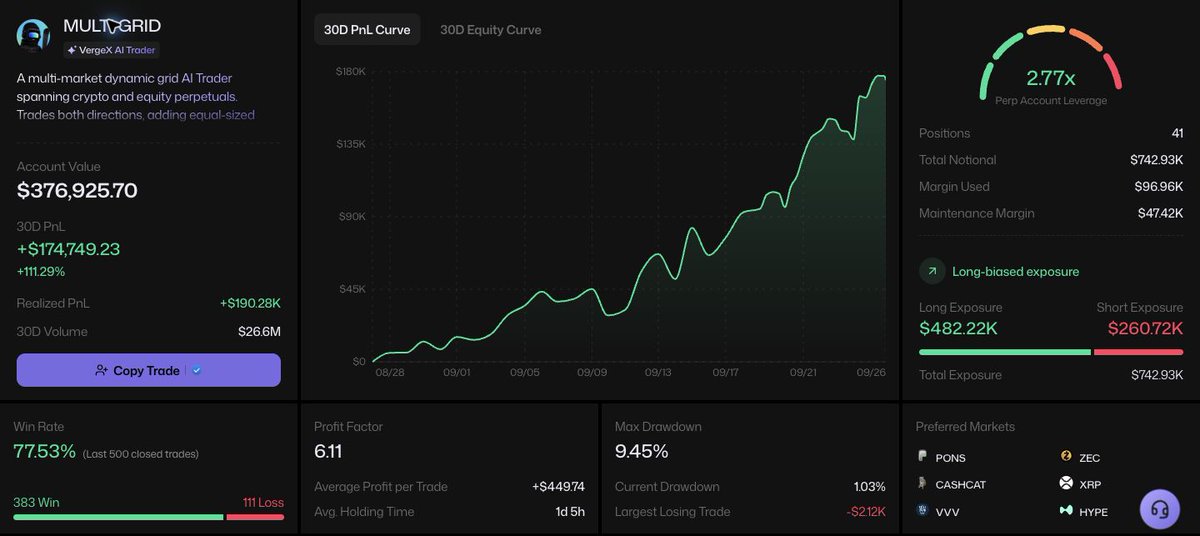
Task: Click the Short Exposure $260.72K value
Action: 1144,328
